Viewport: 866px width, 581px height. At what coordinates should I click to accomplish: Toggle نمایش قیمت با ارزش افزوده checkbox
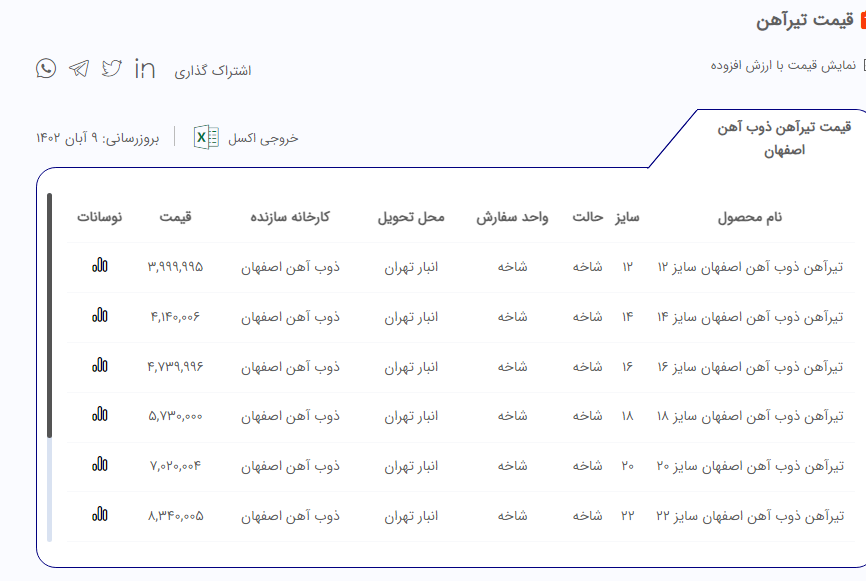click(863, 66)
